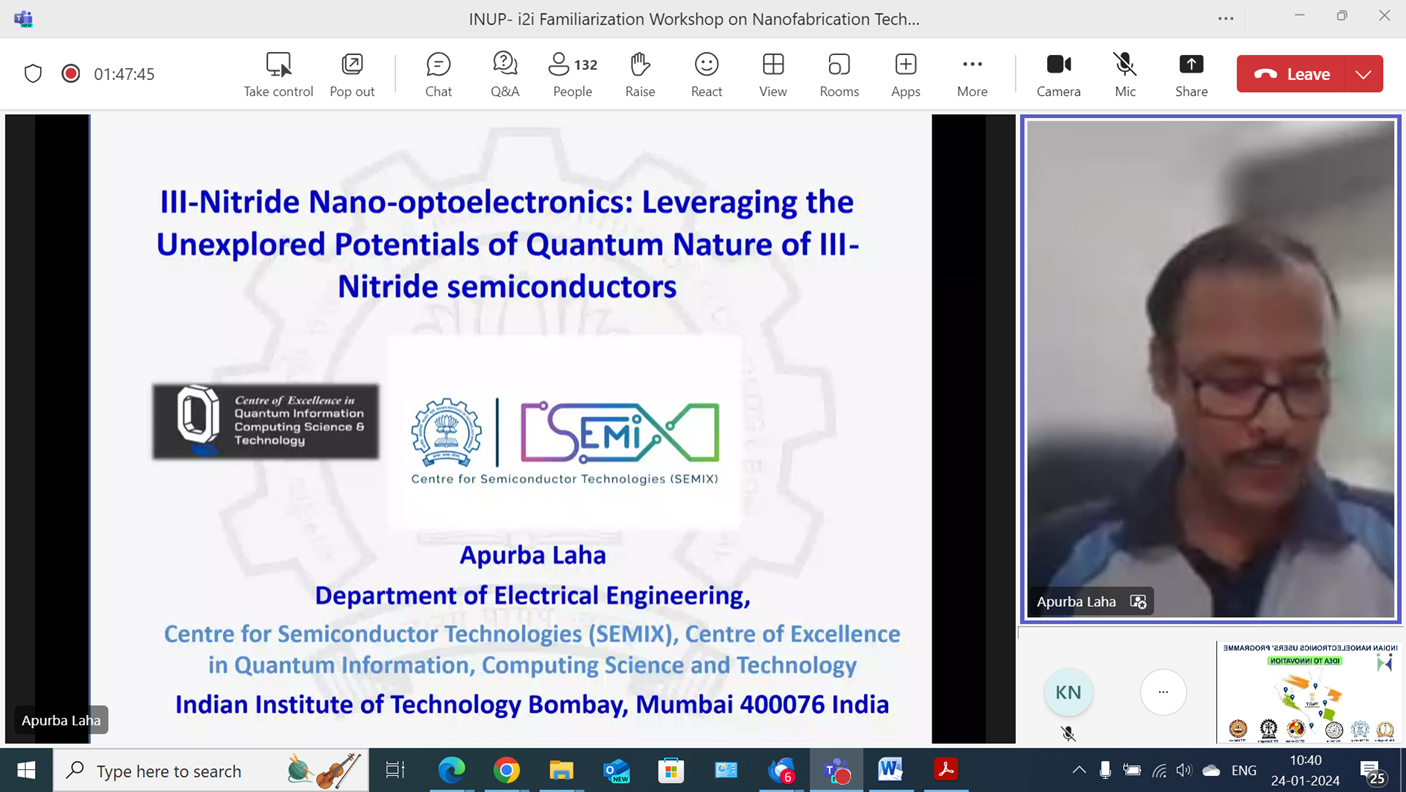Open the title bar ellipsis settings menu
Viewport: 1406px width, 792px height.
tap(1226, 18)
